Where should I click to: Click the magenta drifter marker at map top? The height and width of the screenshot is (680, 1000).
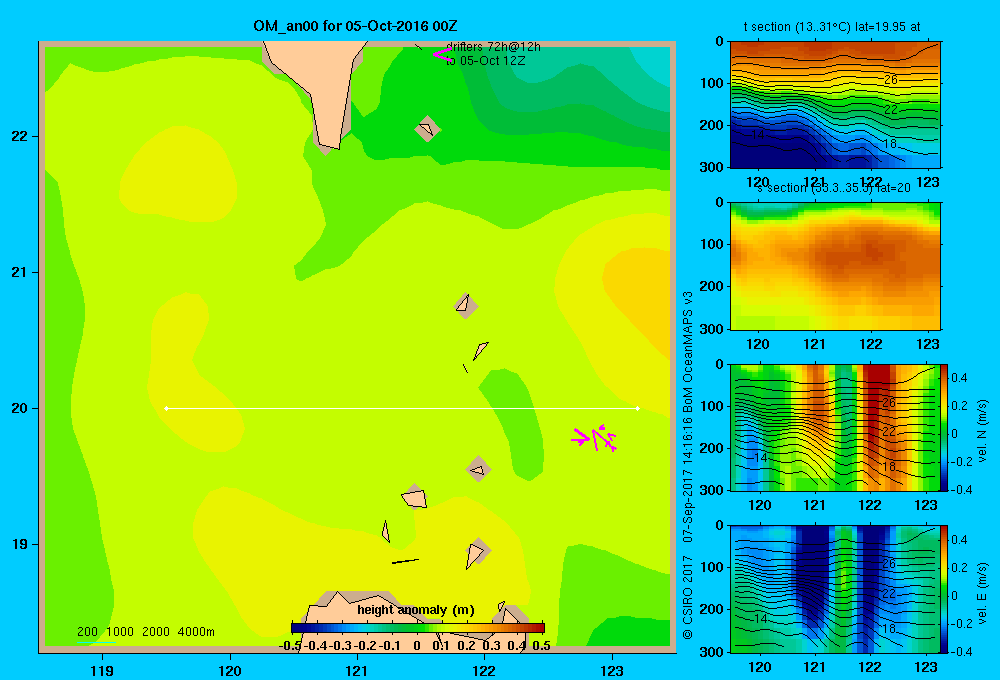point(441,54)
